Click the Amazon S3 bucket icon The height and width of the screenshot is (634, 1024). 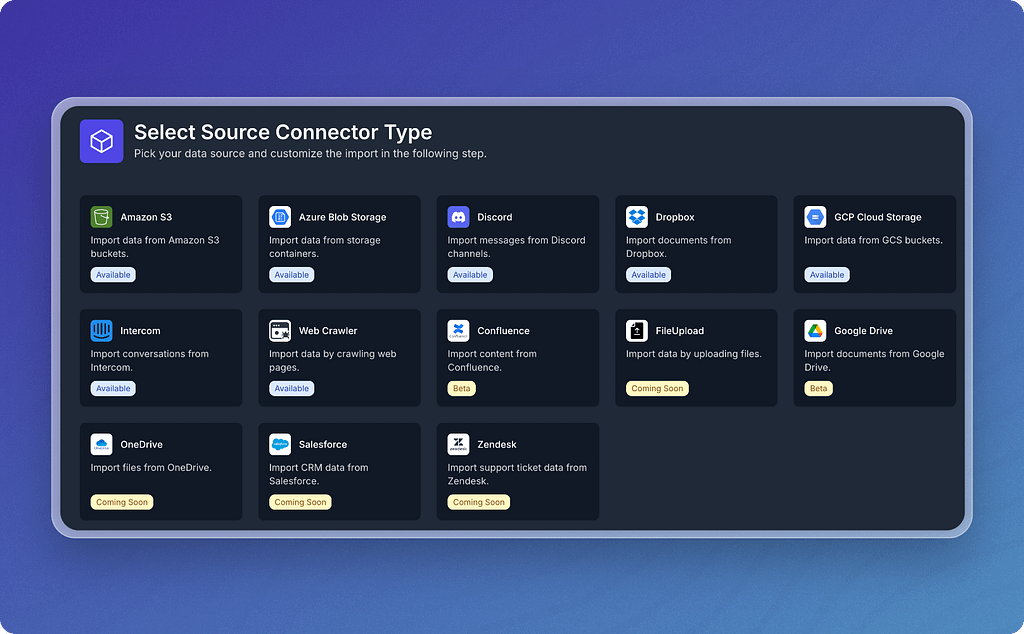coord(101,217)
